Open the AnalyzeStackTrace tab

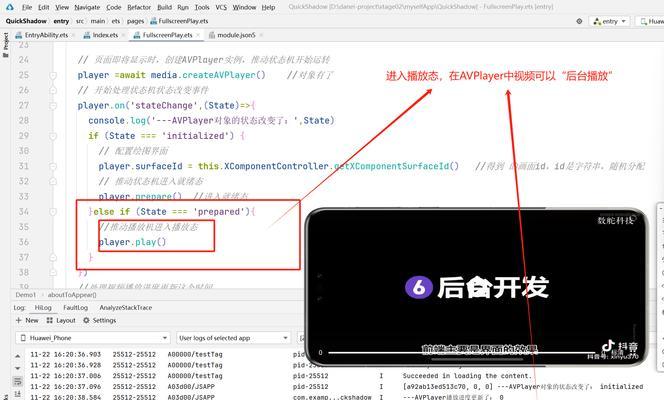pyautogui.click(x=125, y=308)
